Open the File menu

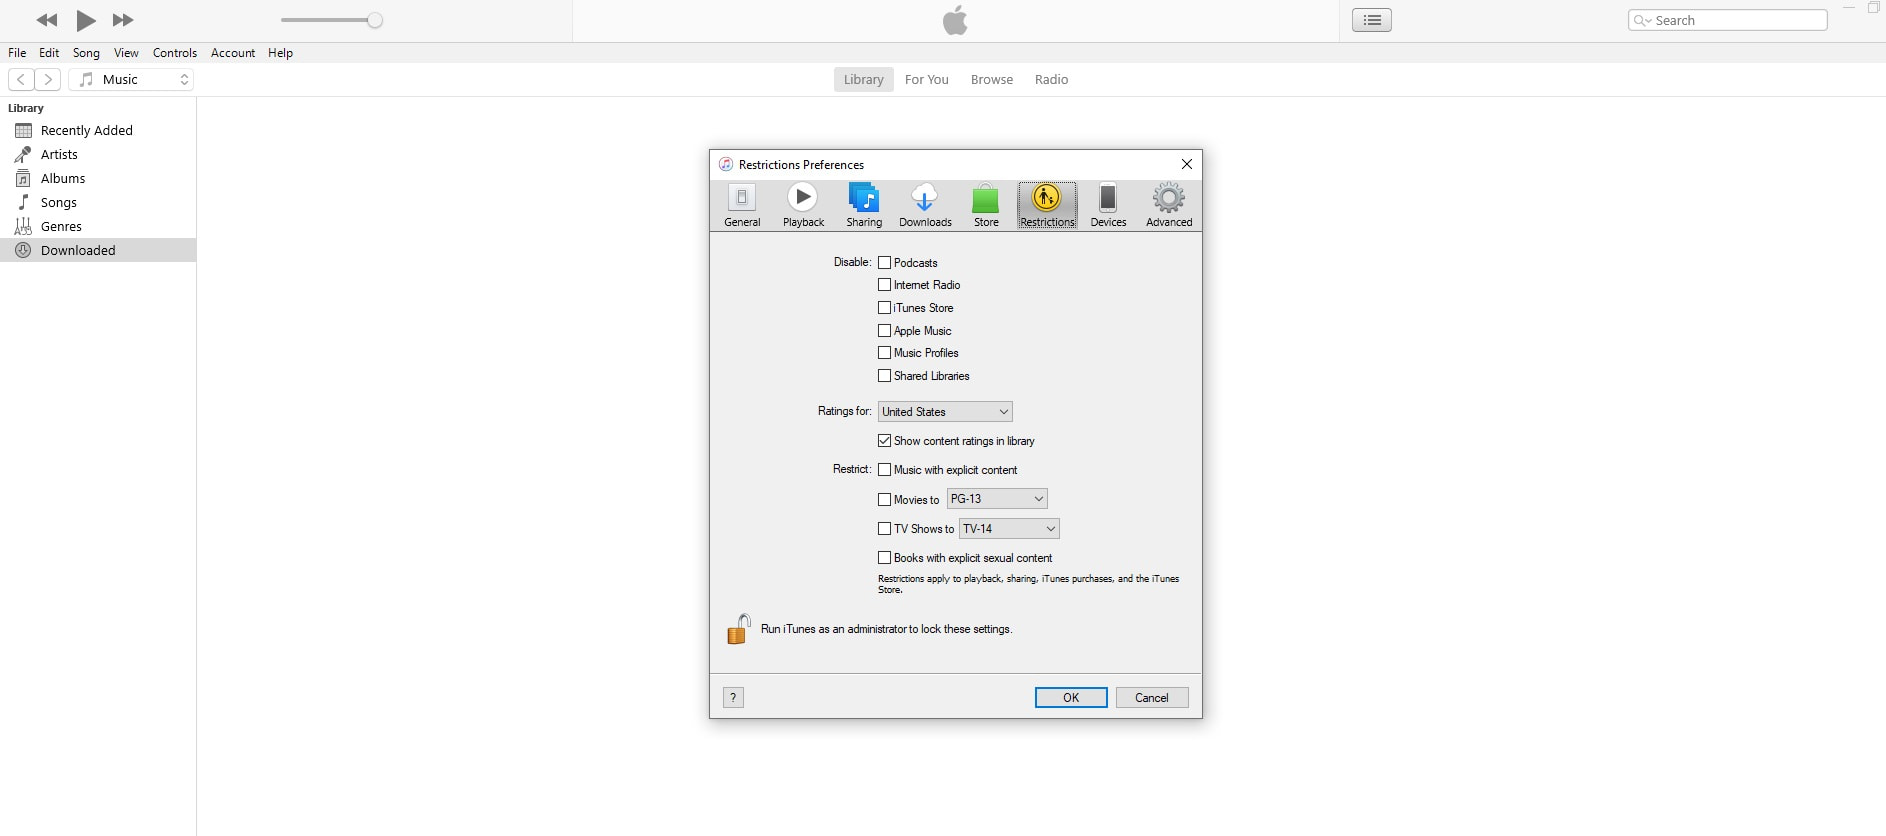(17, 53)
